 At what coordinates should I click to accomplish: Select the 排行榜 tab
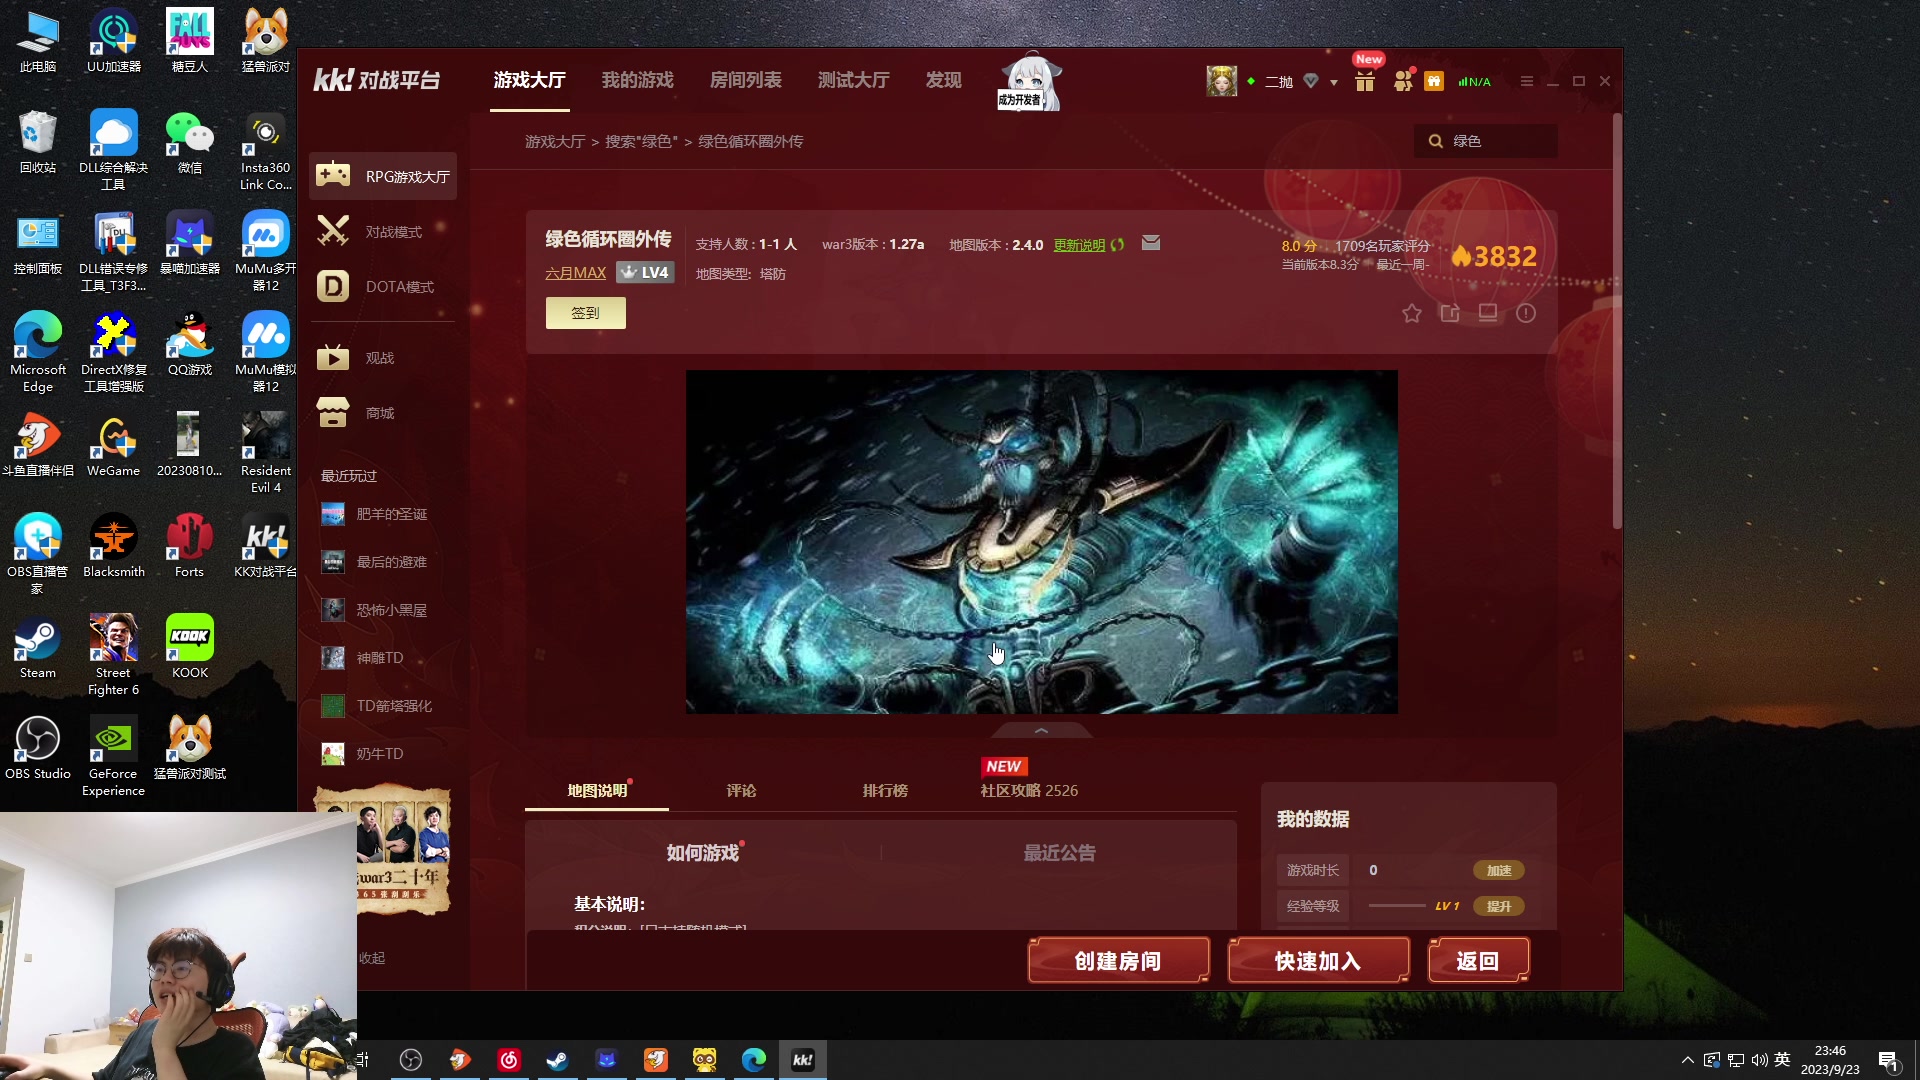tap(885, 791)
